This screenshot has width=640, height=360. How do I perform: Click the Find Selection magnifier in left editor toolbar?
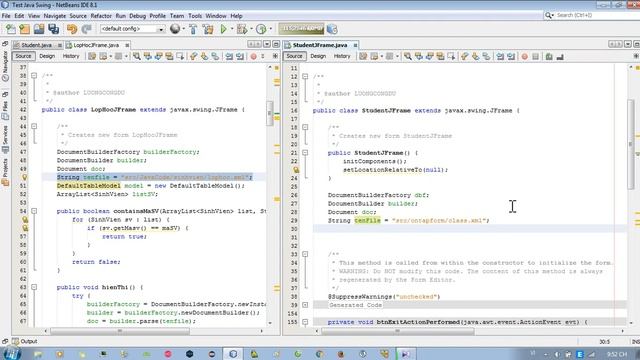click(137, 56)
